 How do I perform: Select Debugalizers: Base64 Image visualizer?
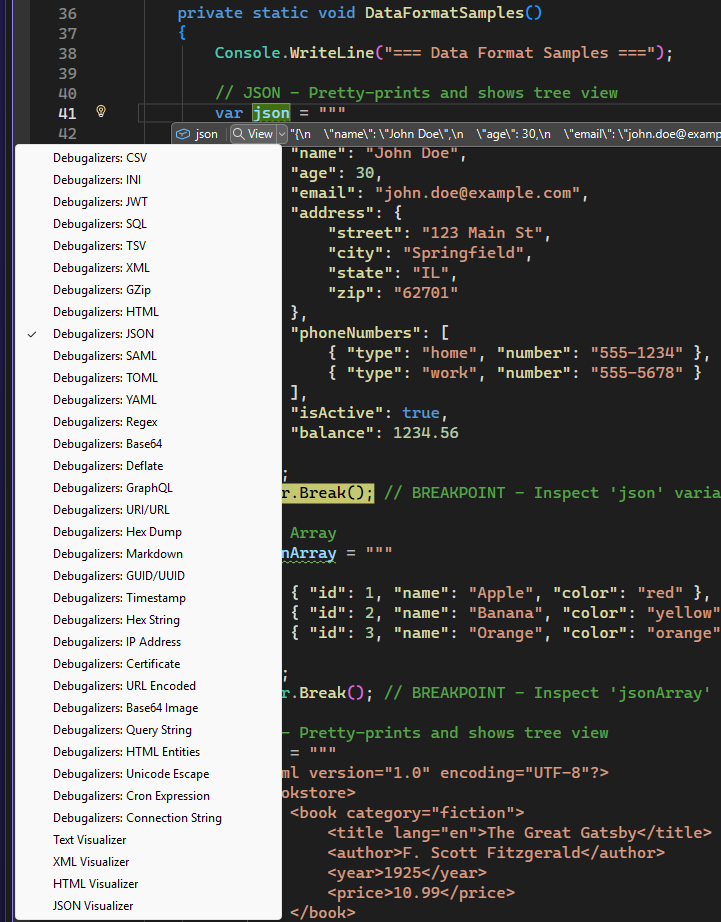point(148,708)
